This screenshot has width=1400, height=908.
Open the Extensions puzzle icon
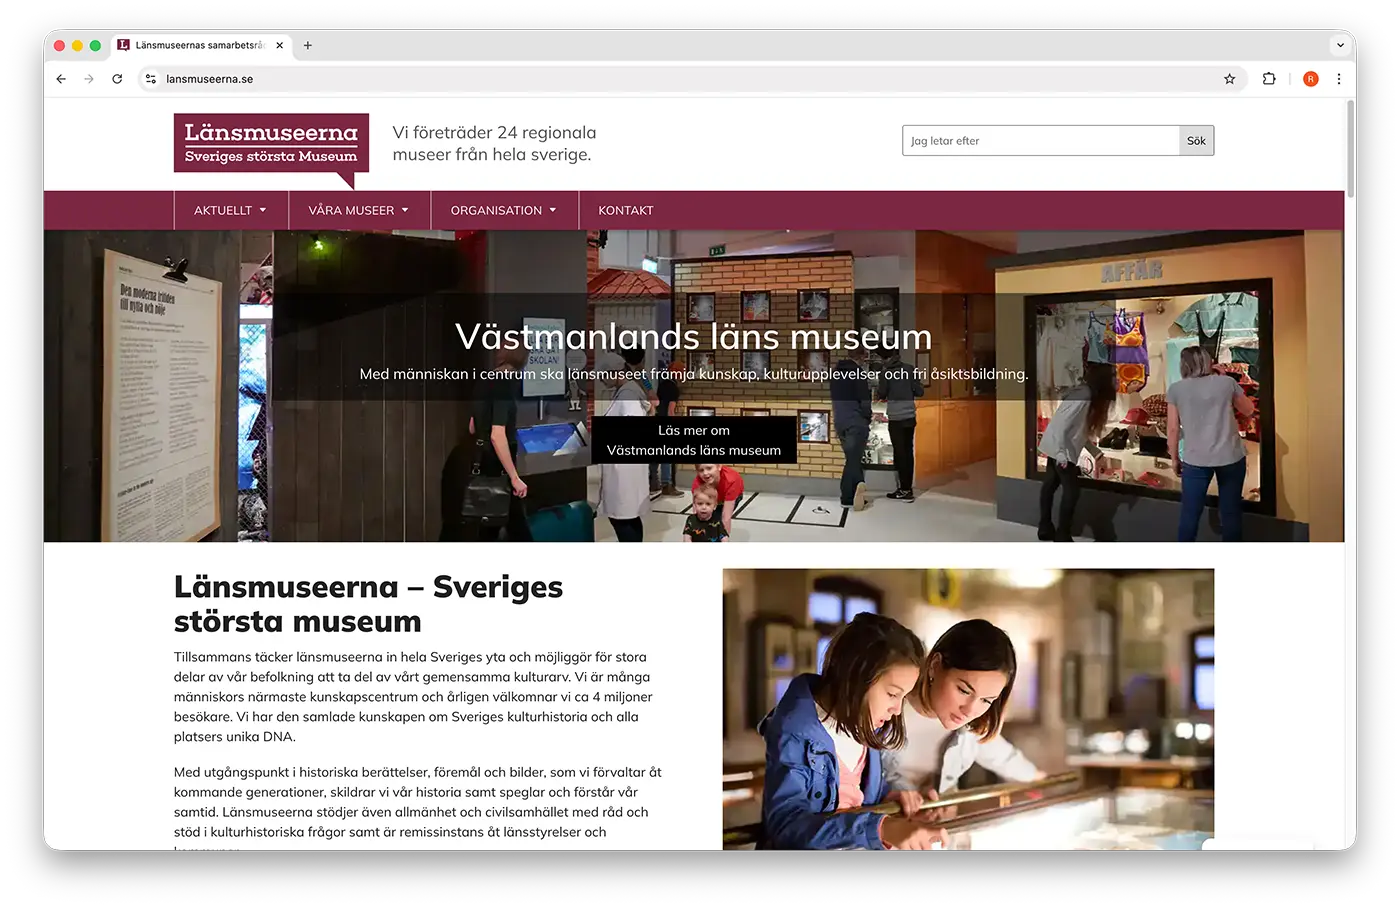1269,79
